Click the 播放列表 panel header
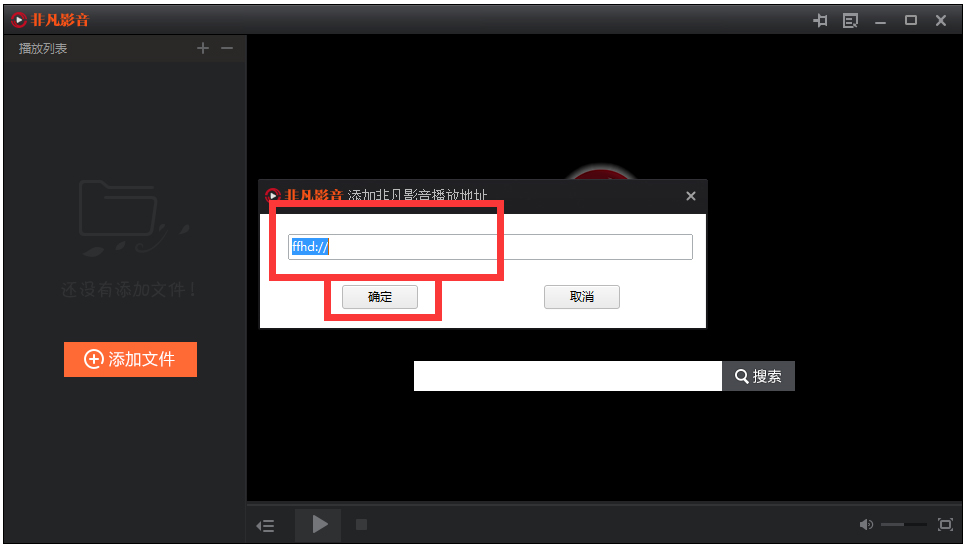966x548 pixels. coord(43,49)
